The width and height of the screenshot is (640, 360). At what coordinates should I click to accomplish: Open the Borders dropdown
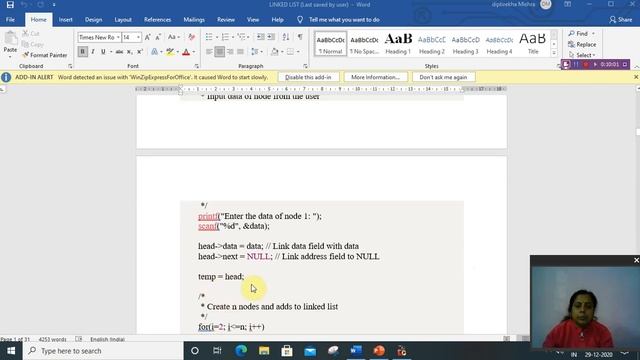(x=298, y=52)
